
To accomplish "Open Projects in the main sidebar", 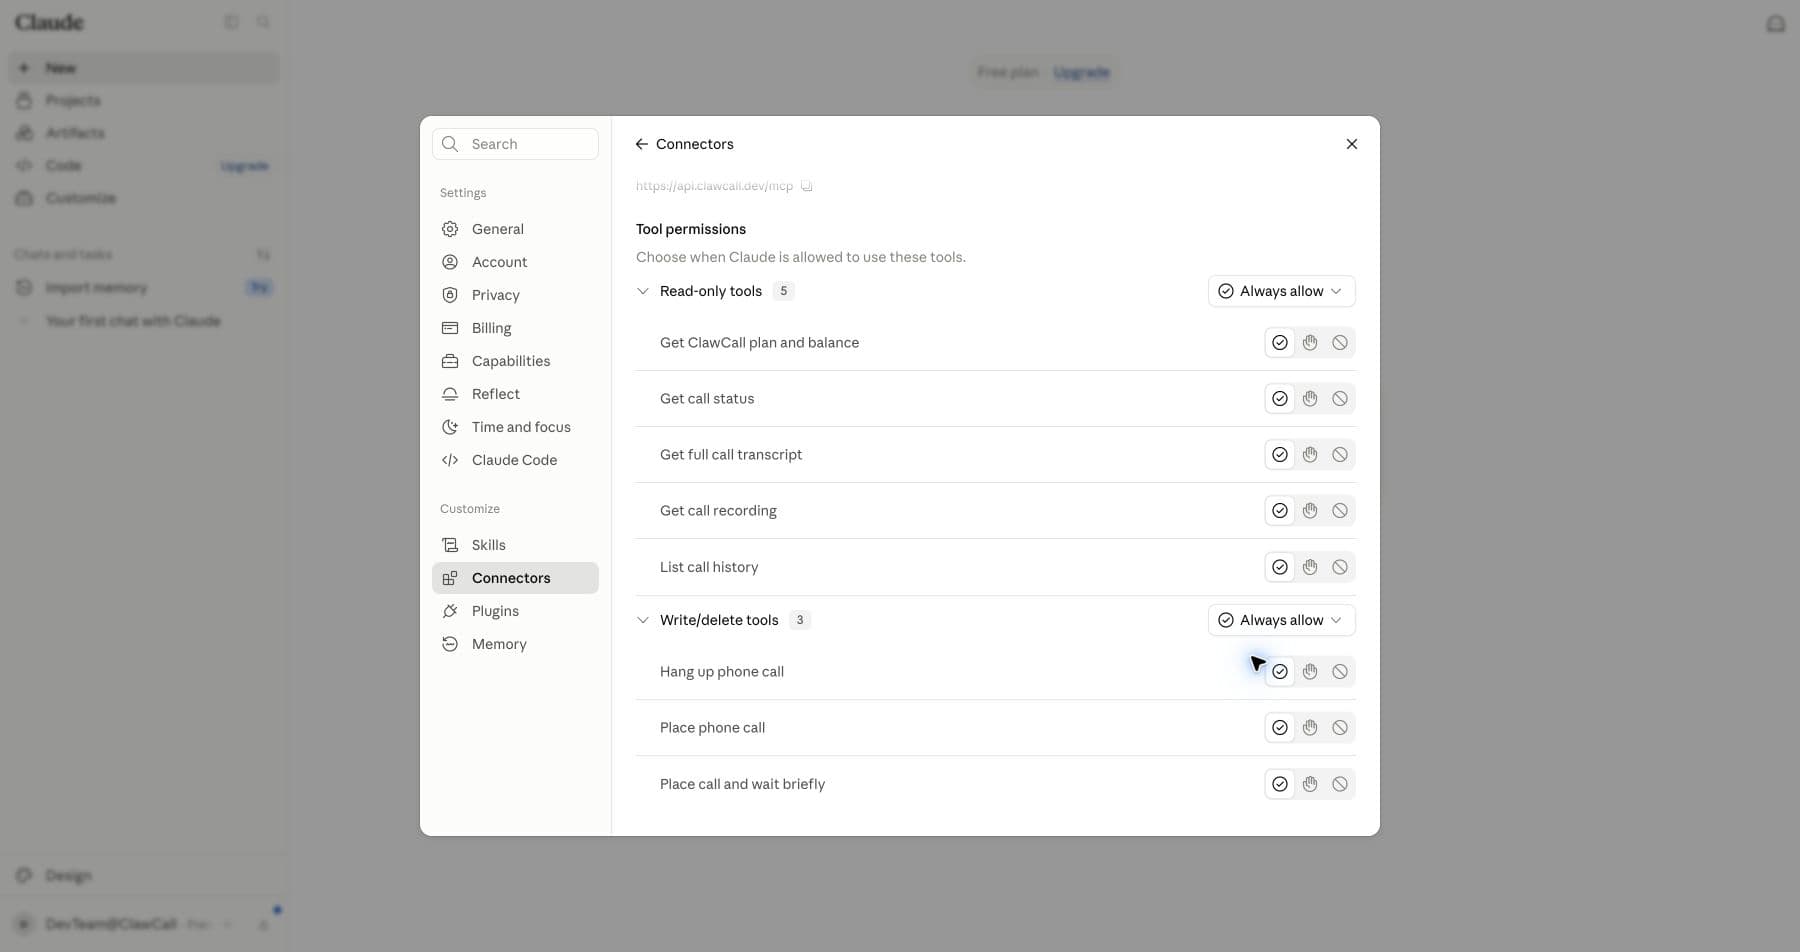I will coord(144,100).
